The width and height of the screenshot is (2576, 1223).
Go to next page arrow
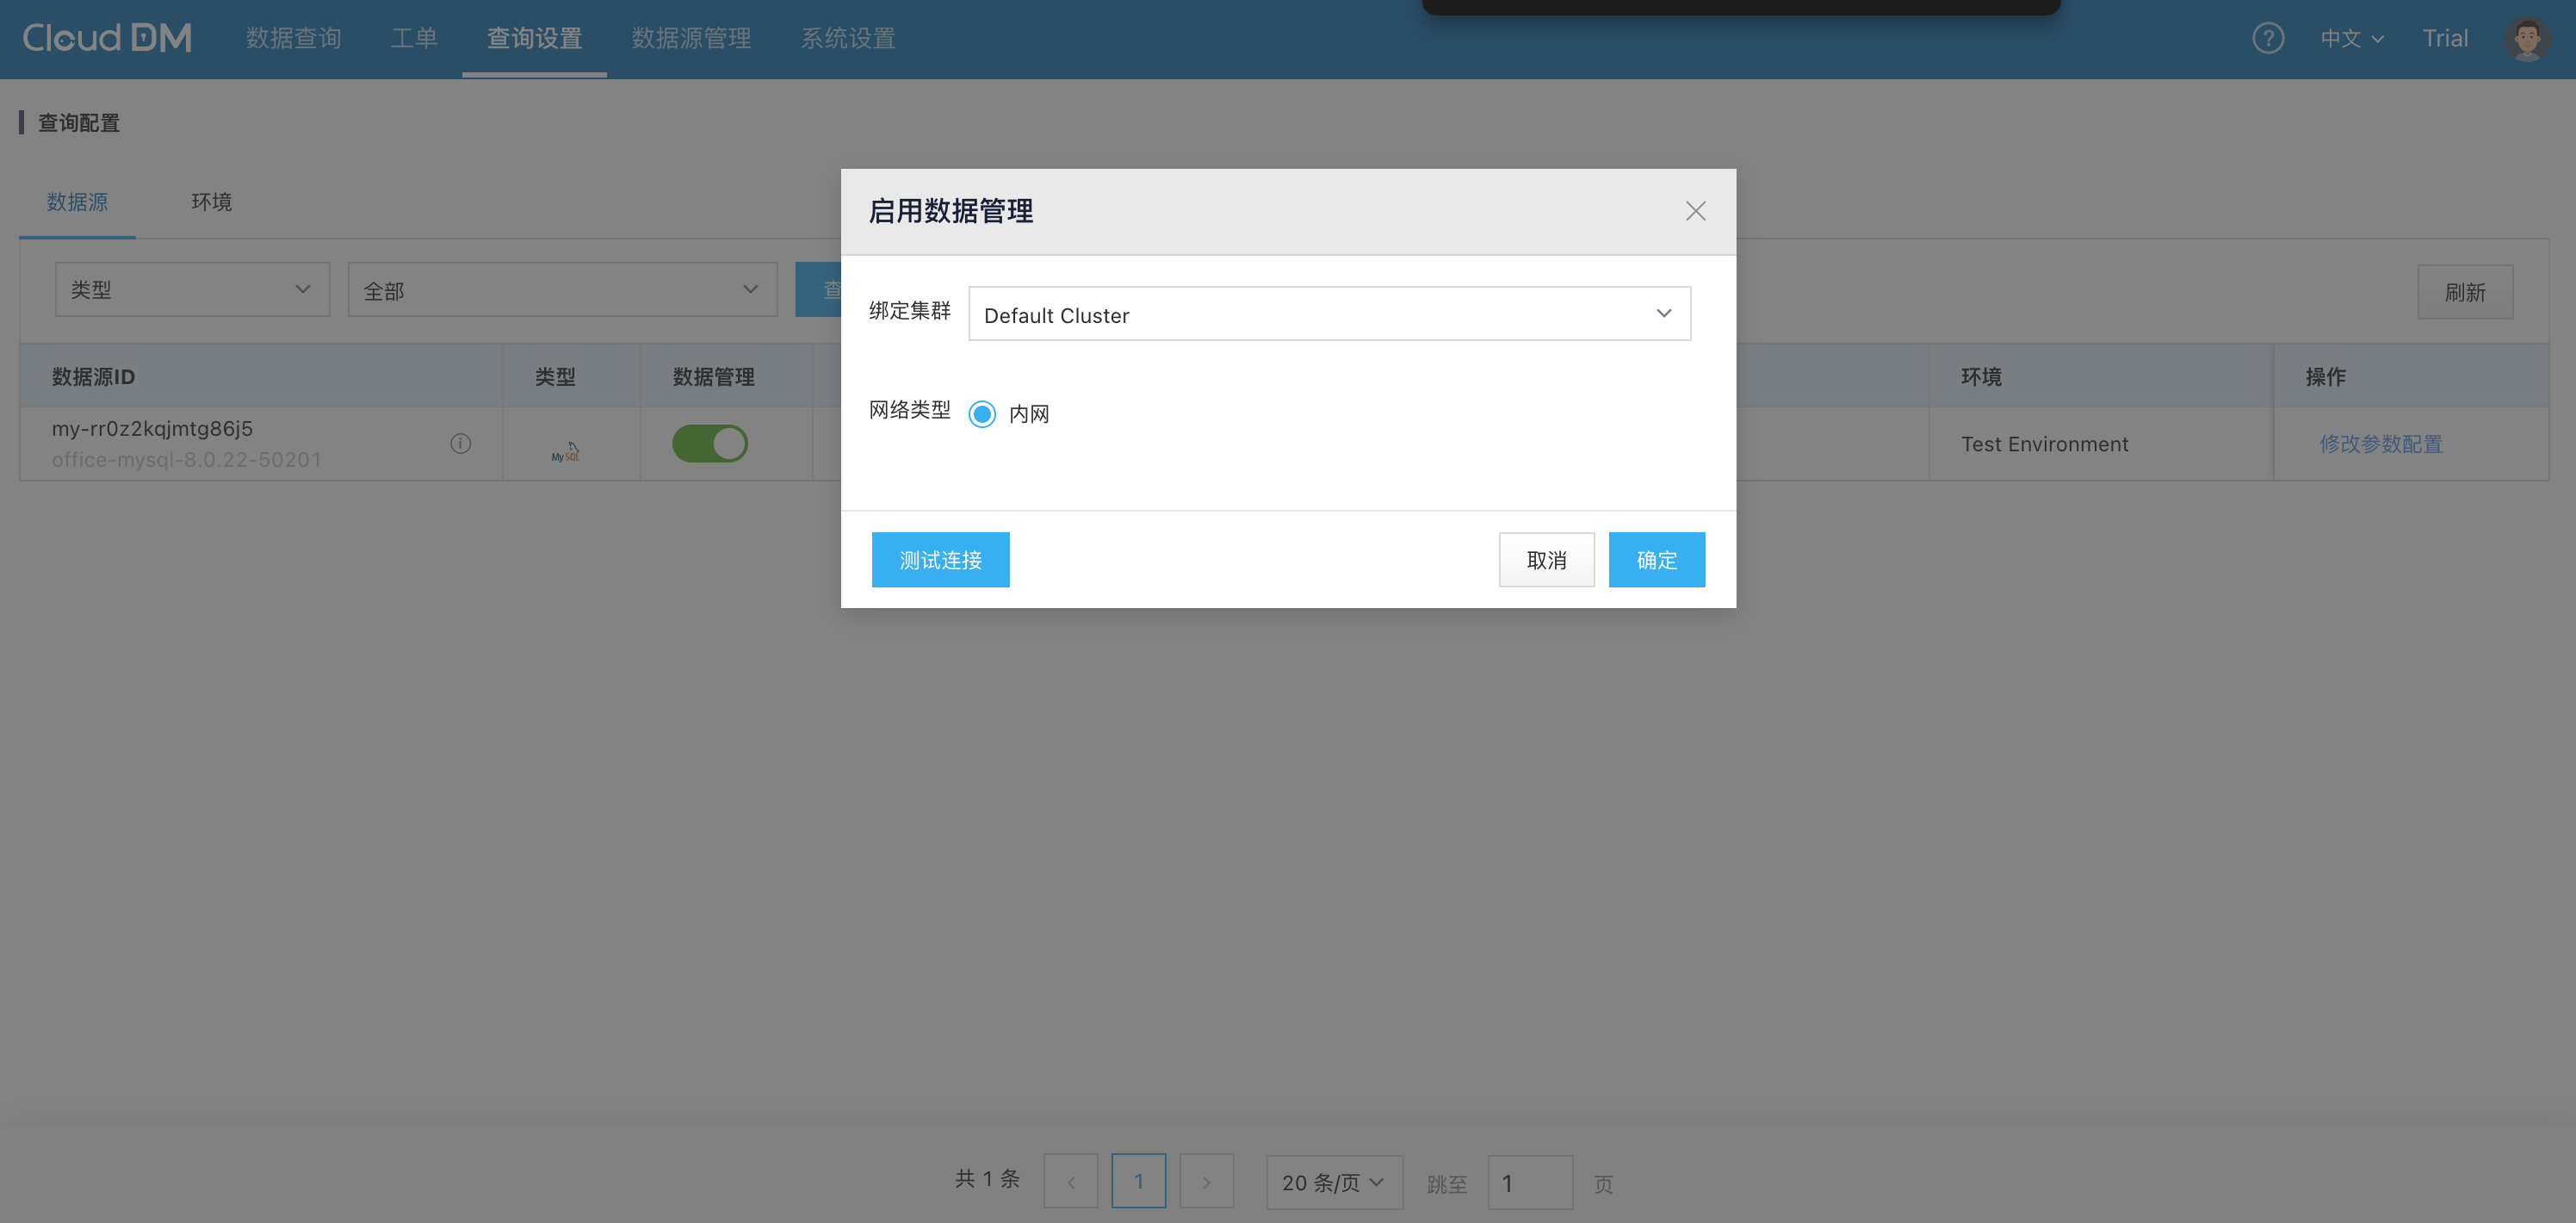1206,1182
